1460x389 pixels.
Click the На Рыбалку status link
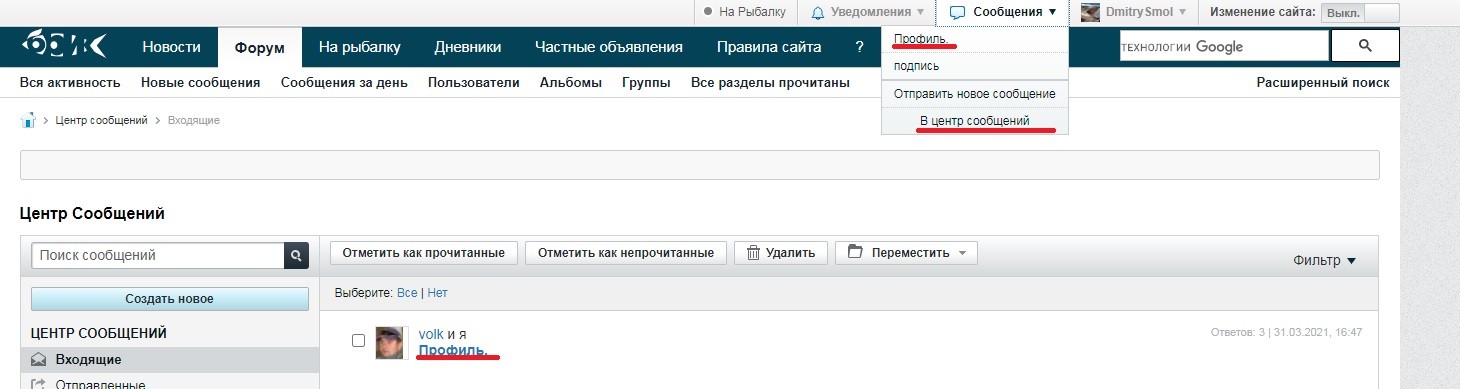pos(745,13)
